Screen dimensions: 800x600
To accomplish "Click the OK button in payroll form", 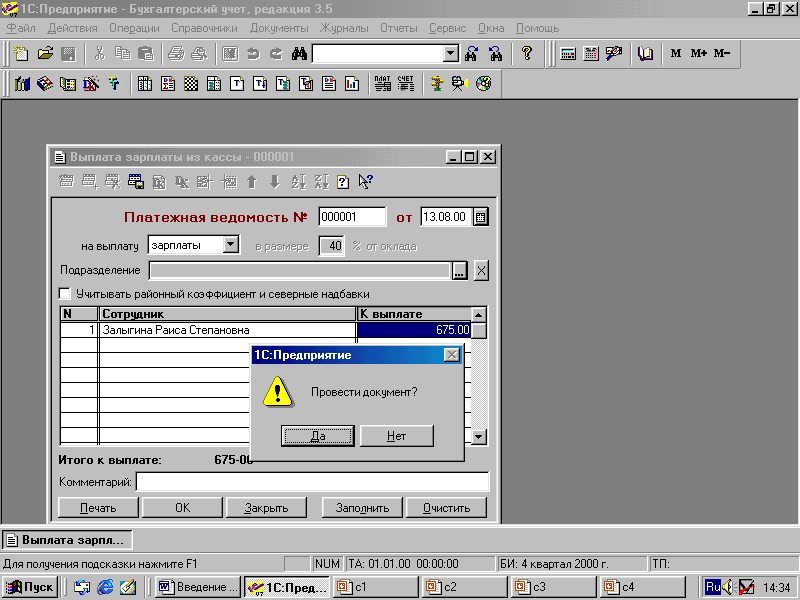I will (x=182, y=508).
